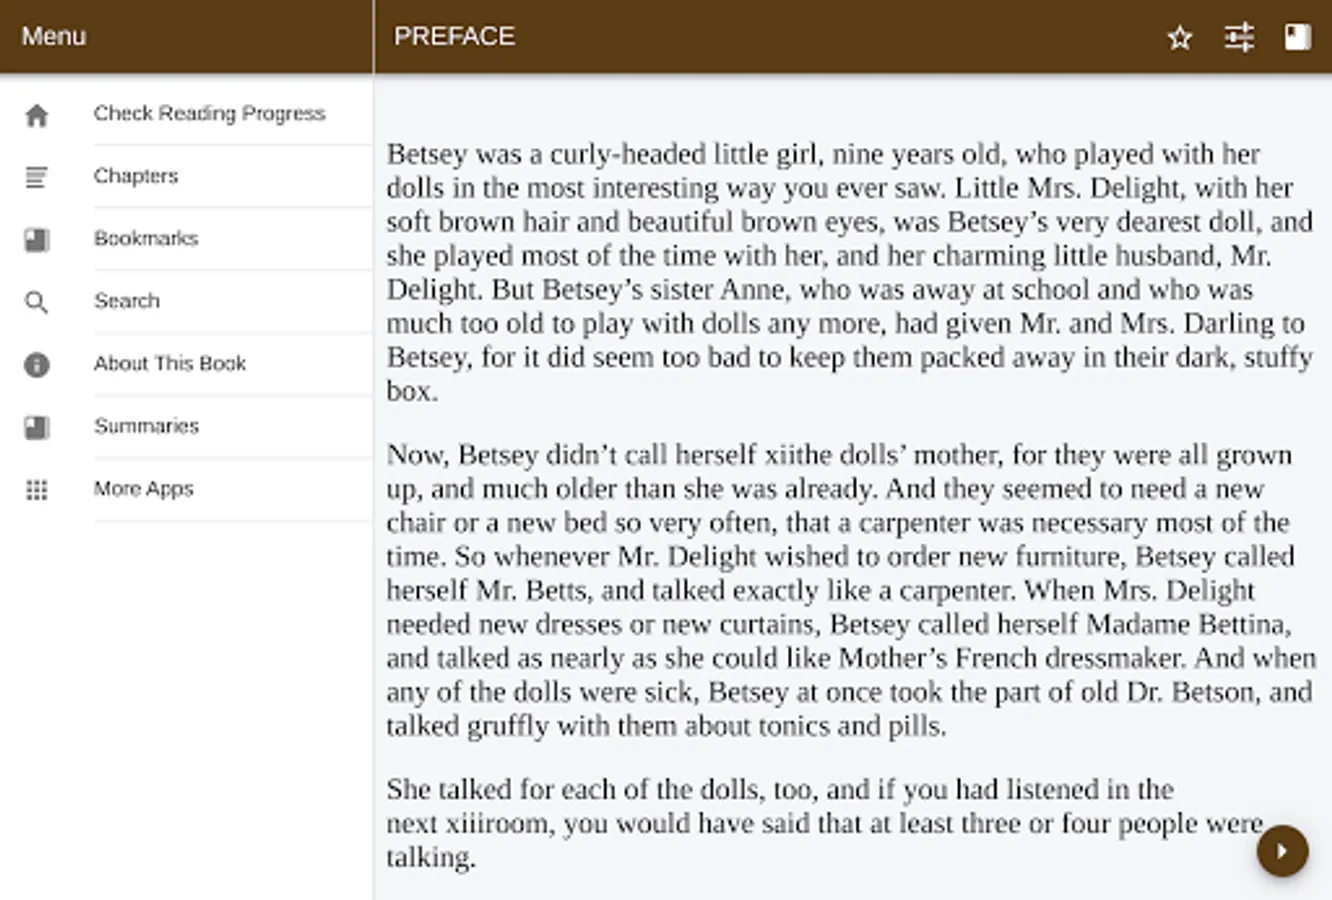Click the first paragraph about Betsey
The image size is (1332, 900).
point(848,272)
